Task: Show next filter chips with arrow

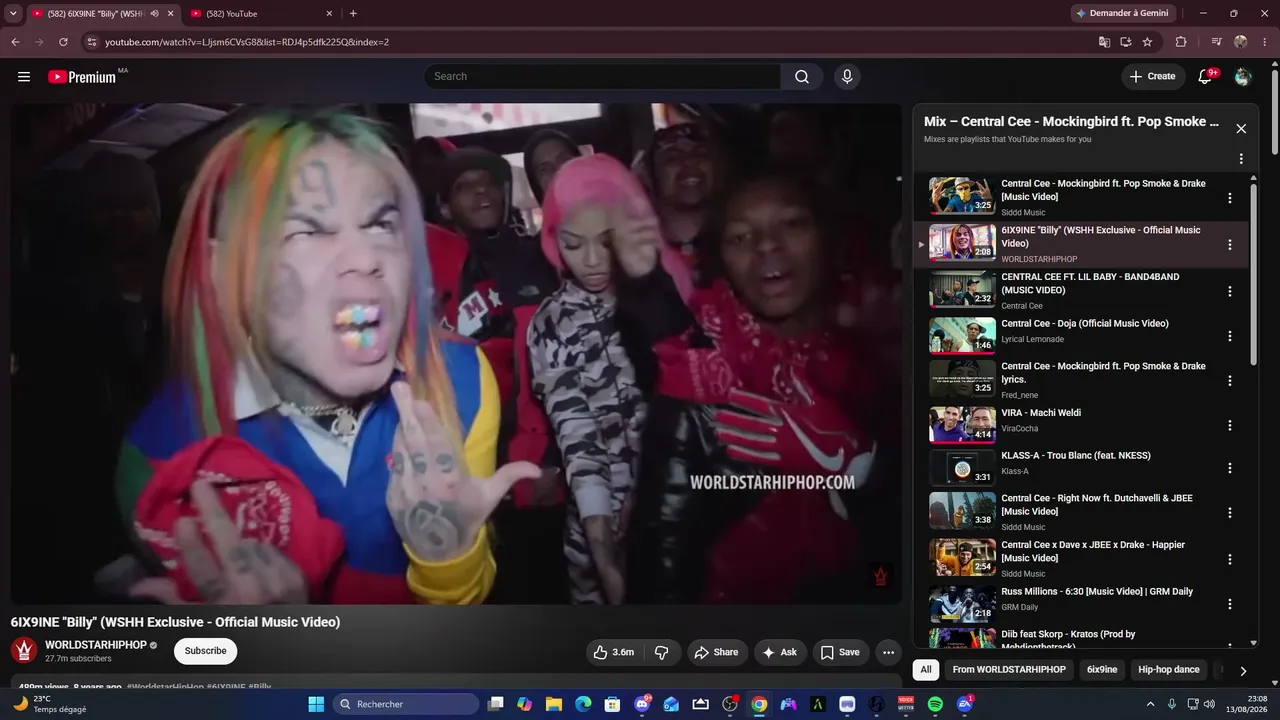Action: (x=1243, y=670)
